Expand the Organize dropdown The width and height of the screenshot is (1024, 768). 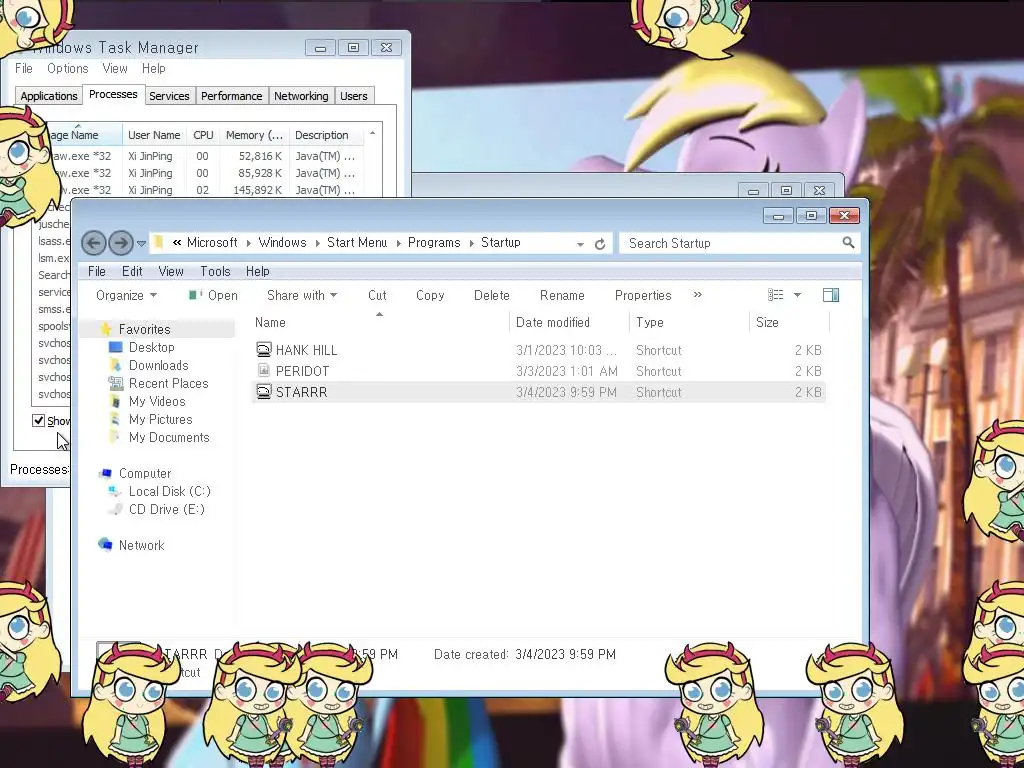click(126, 295)
